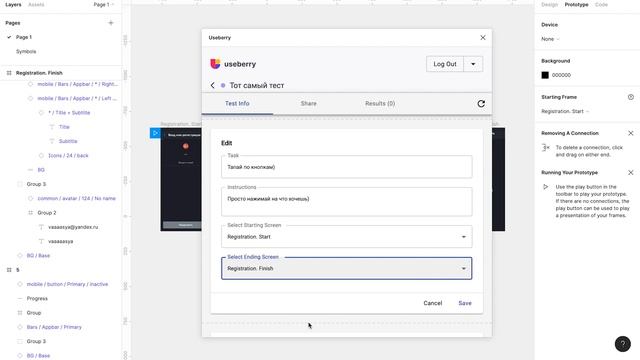The width and height of the screenshot is (640, 360).
Task: Select the Symbols page
Action: [26, 51]
